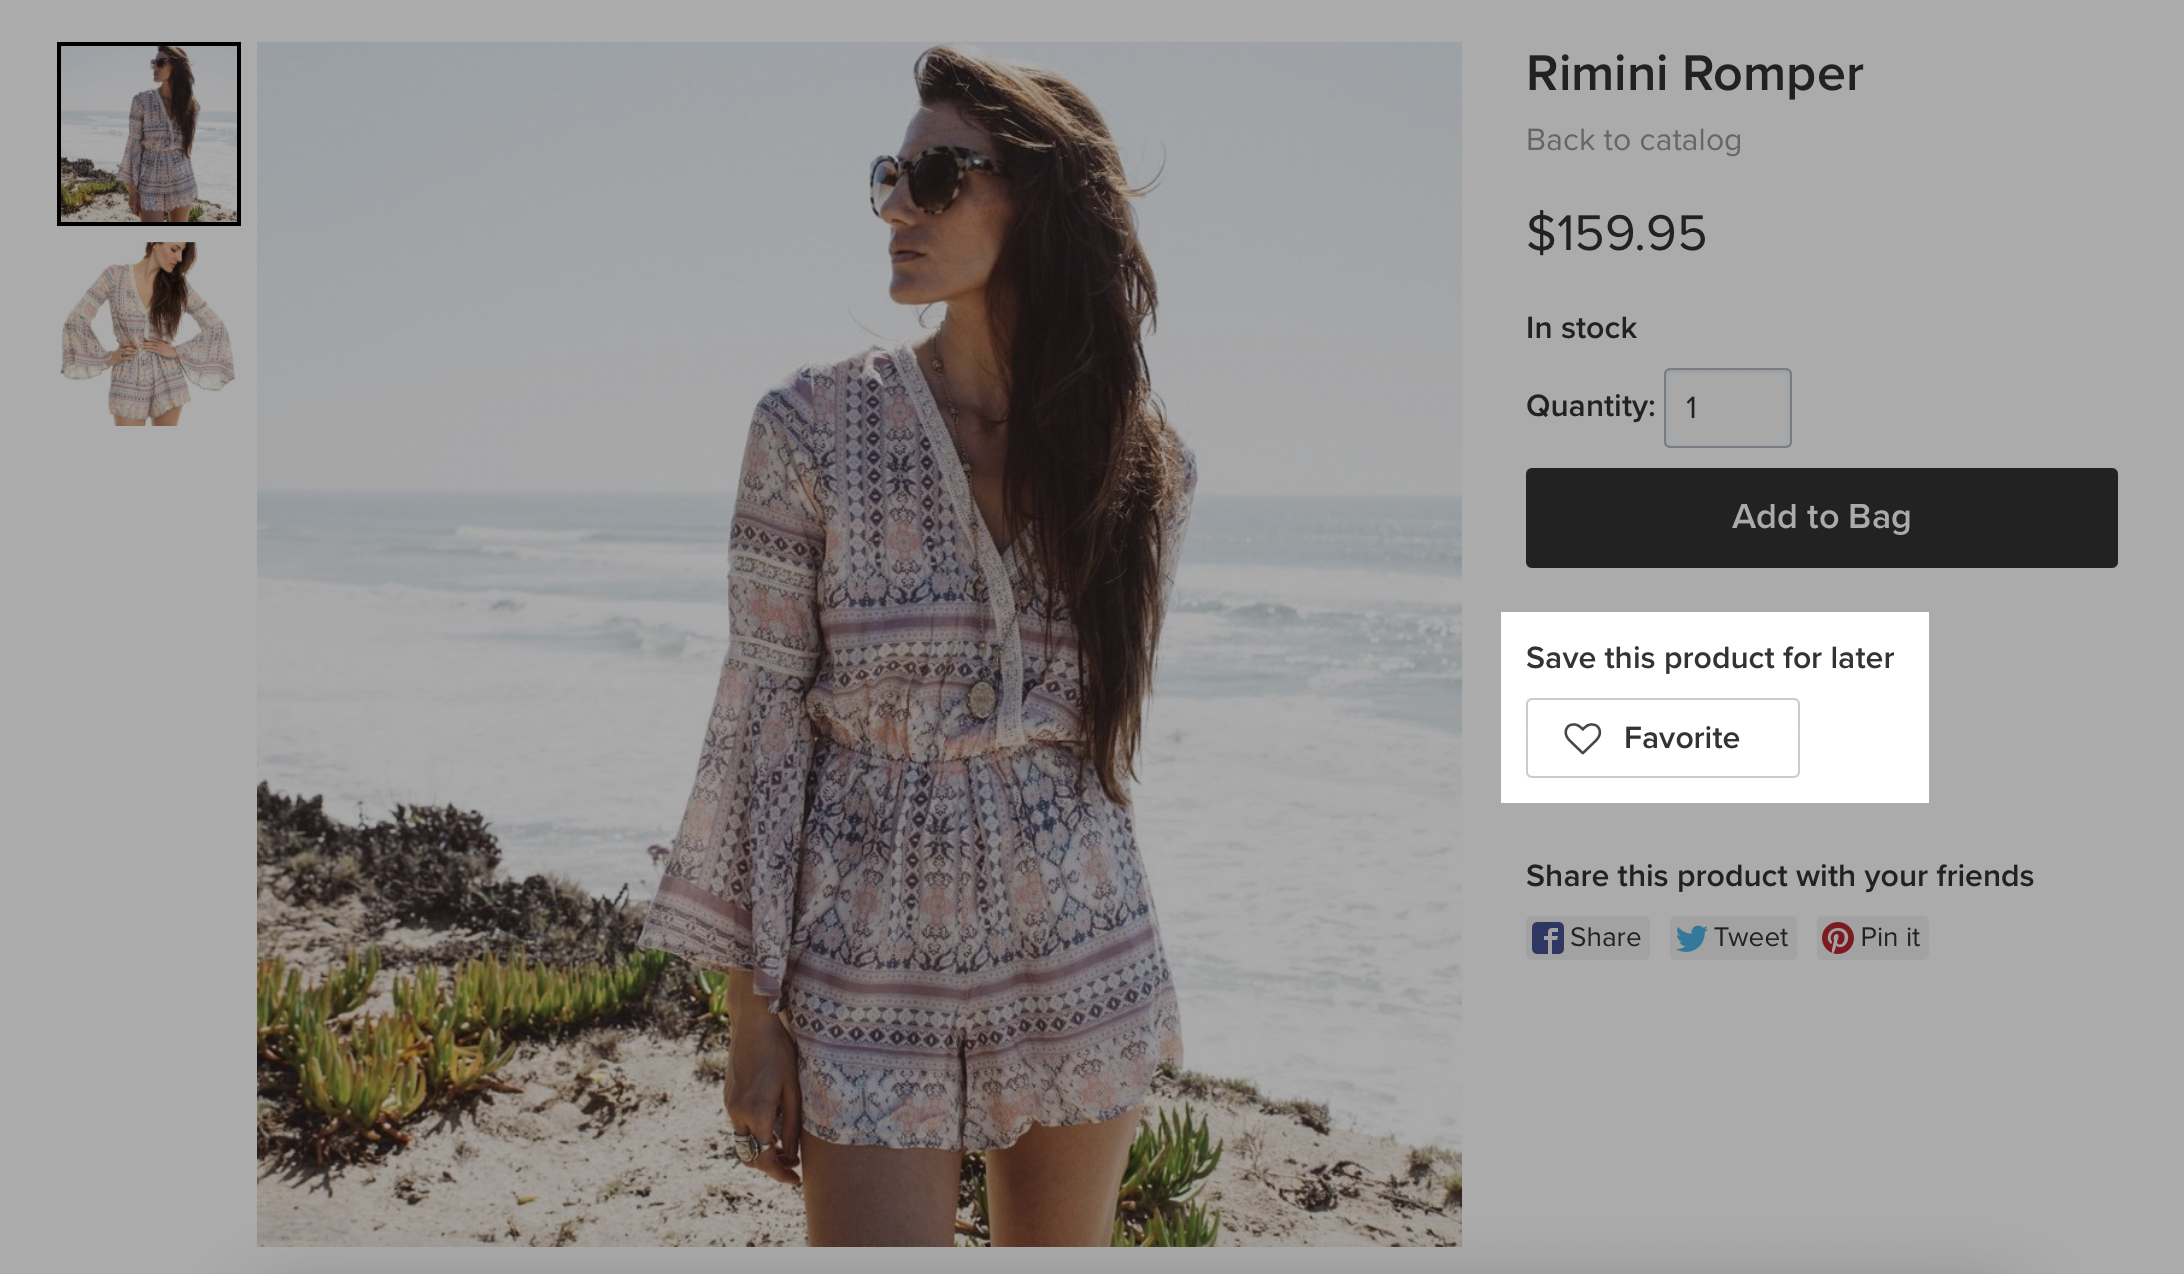
Task: Focus the Quantity input field
Action: point(1727,408)
